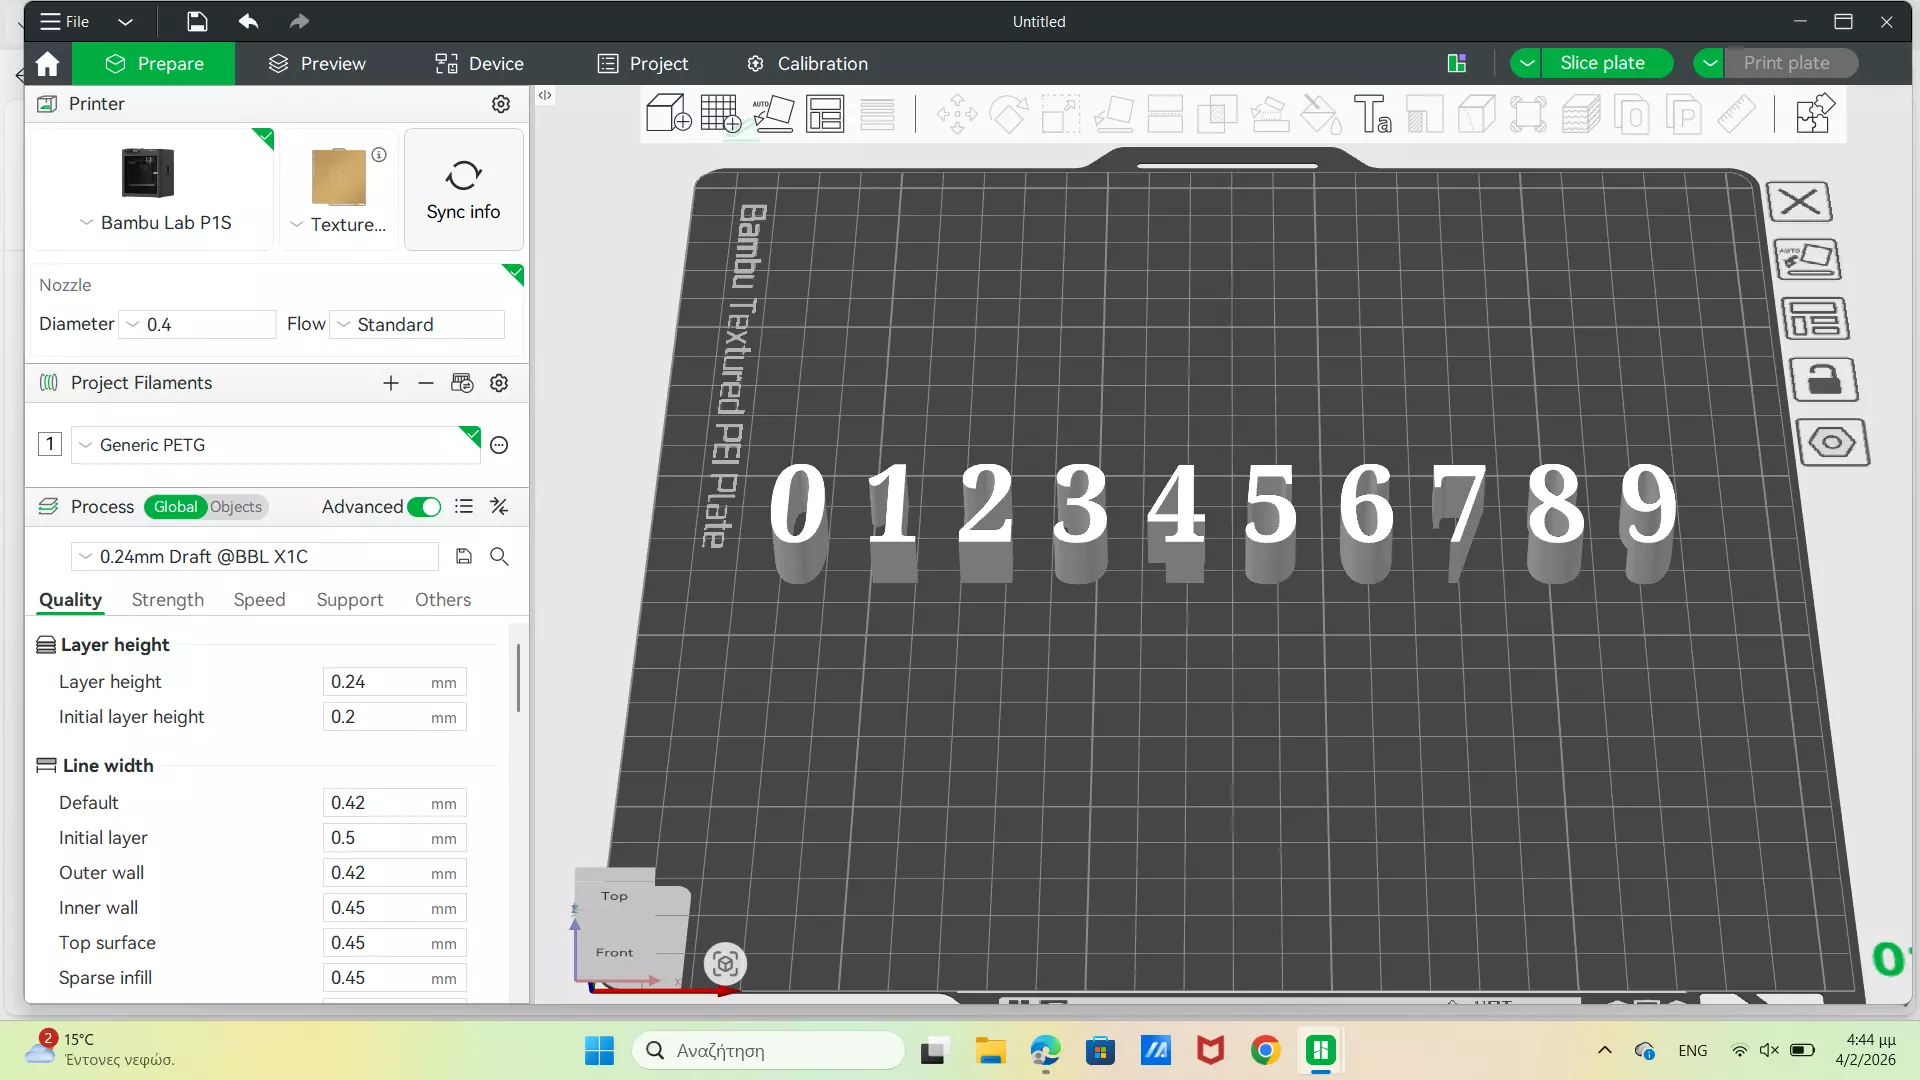This screenshot has width=1920, height=1080.
Task: Switch to the Preview tab
Action: click(317, 63)
